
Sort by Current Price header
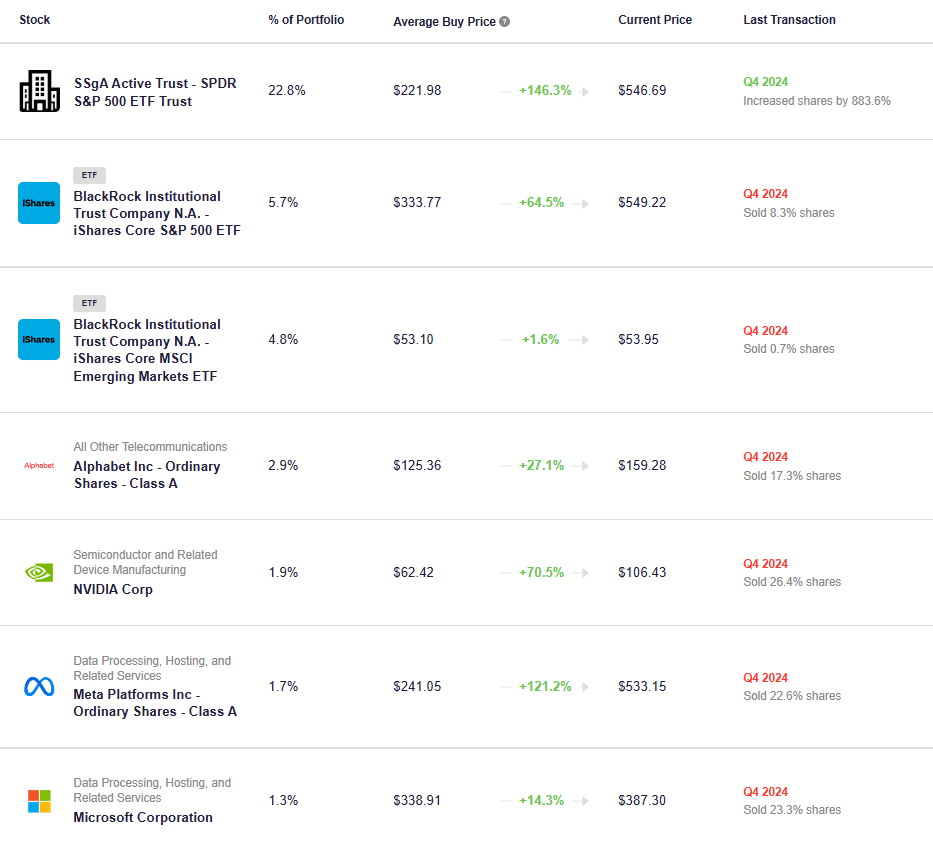[x=655, y=20]
